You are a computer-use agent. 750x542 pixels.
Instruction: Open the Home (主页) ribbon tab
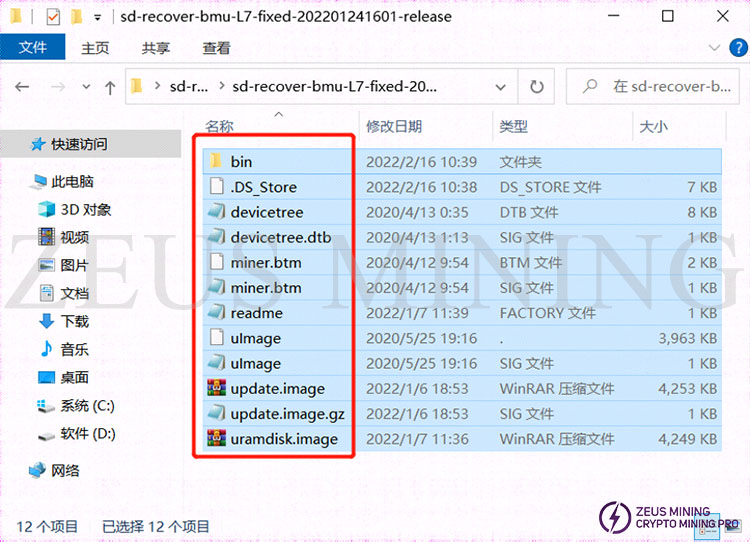coord(95,48)
